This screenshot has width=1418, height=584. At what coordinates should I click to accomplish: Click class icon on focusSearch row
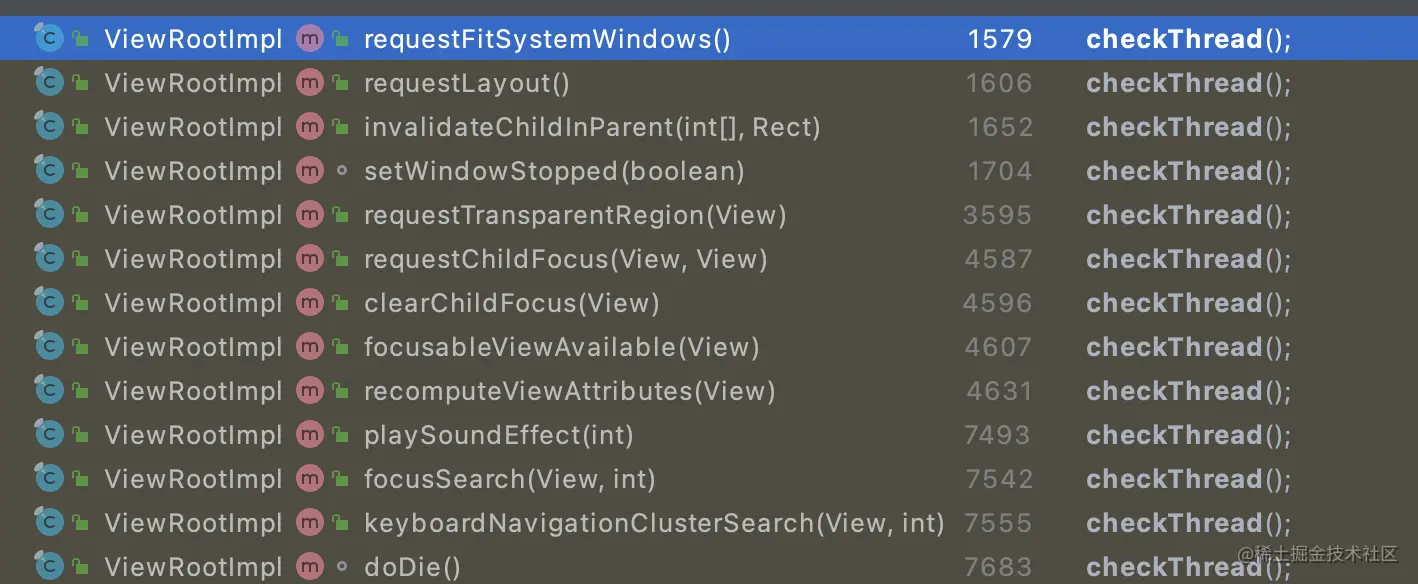[48, 479]
